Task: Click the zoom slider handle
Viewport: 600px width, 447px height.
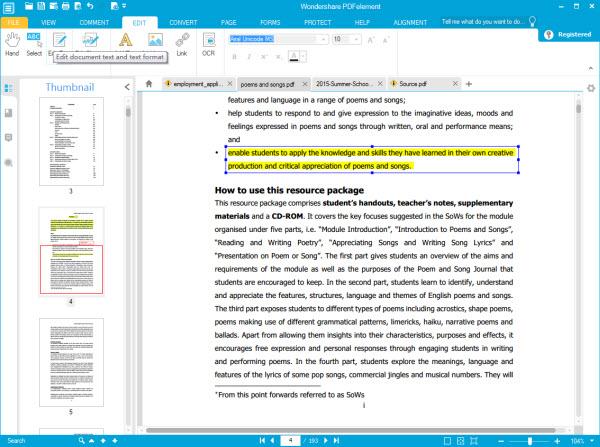Action: [x=530, y=441]
